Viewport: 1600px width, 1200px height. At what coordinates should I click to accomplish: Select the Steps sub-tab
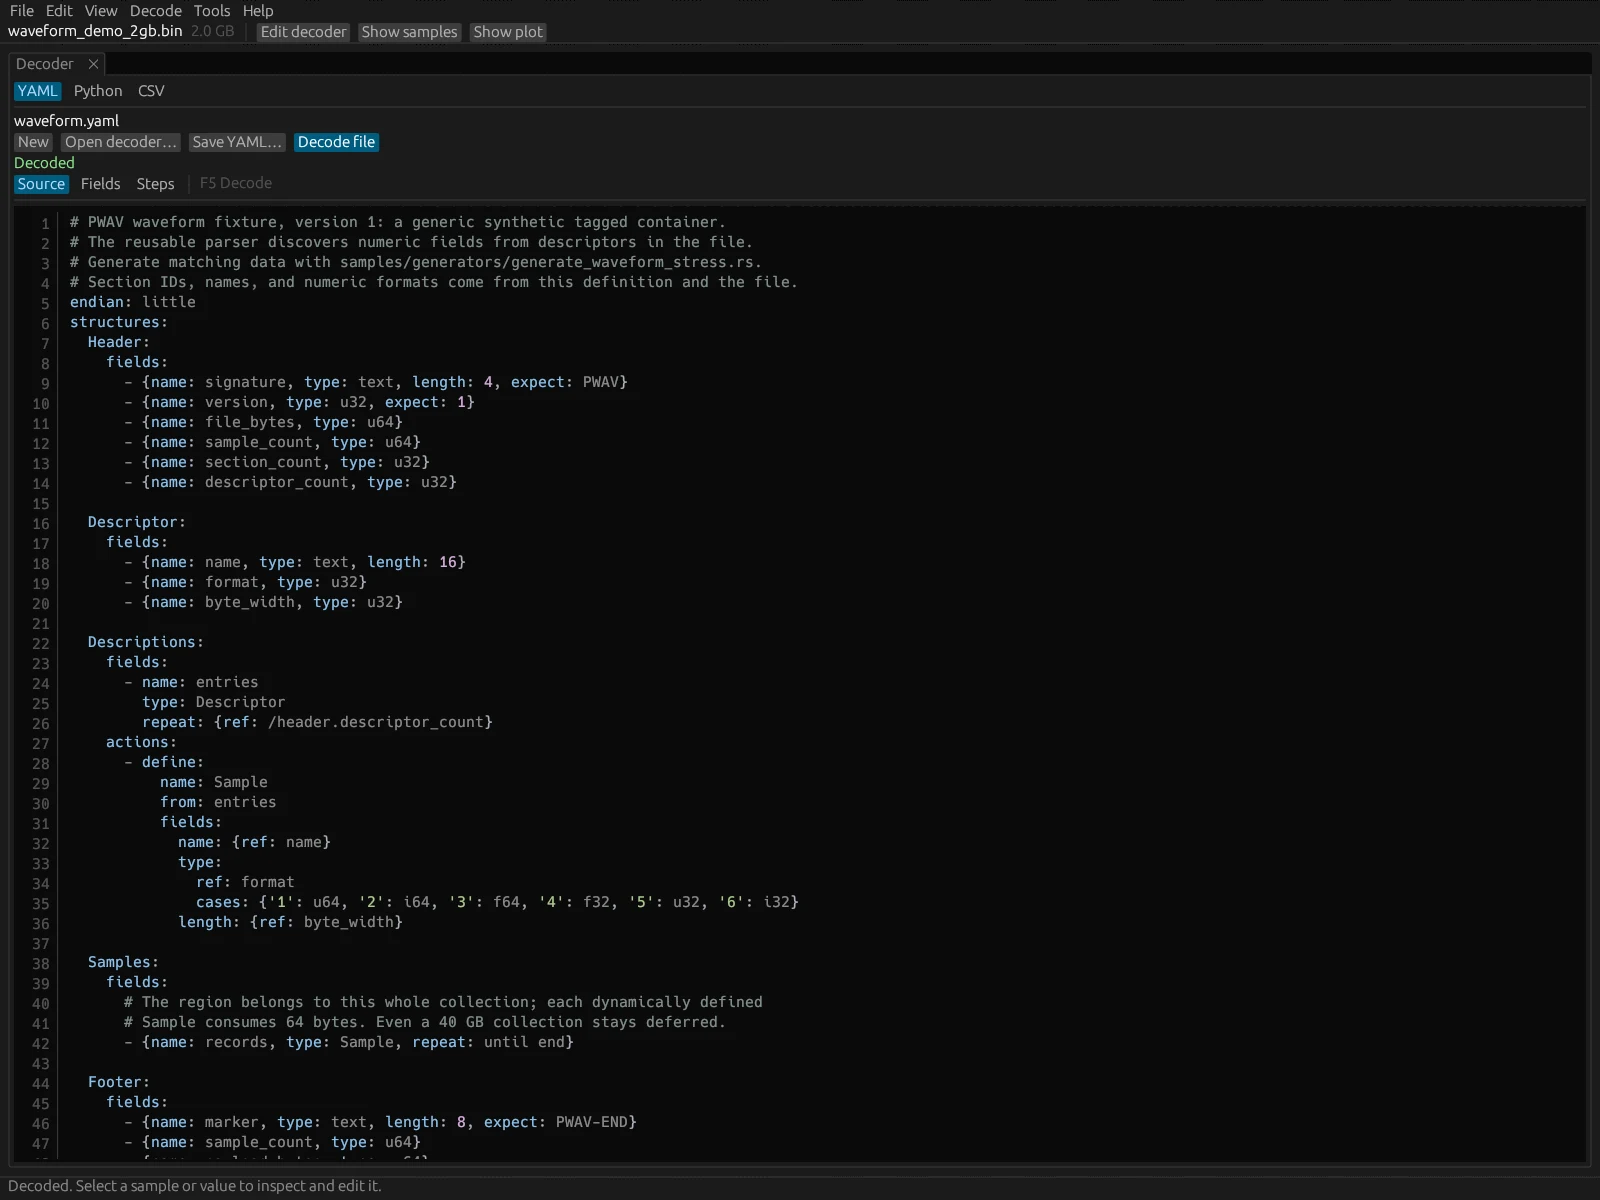tap(155, 184)
